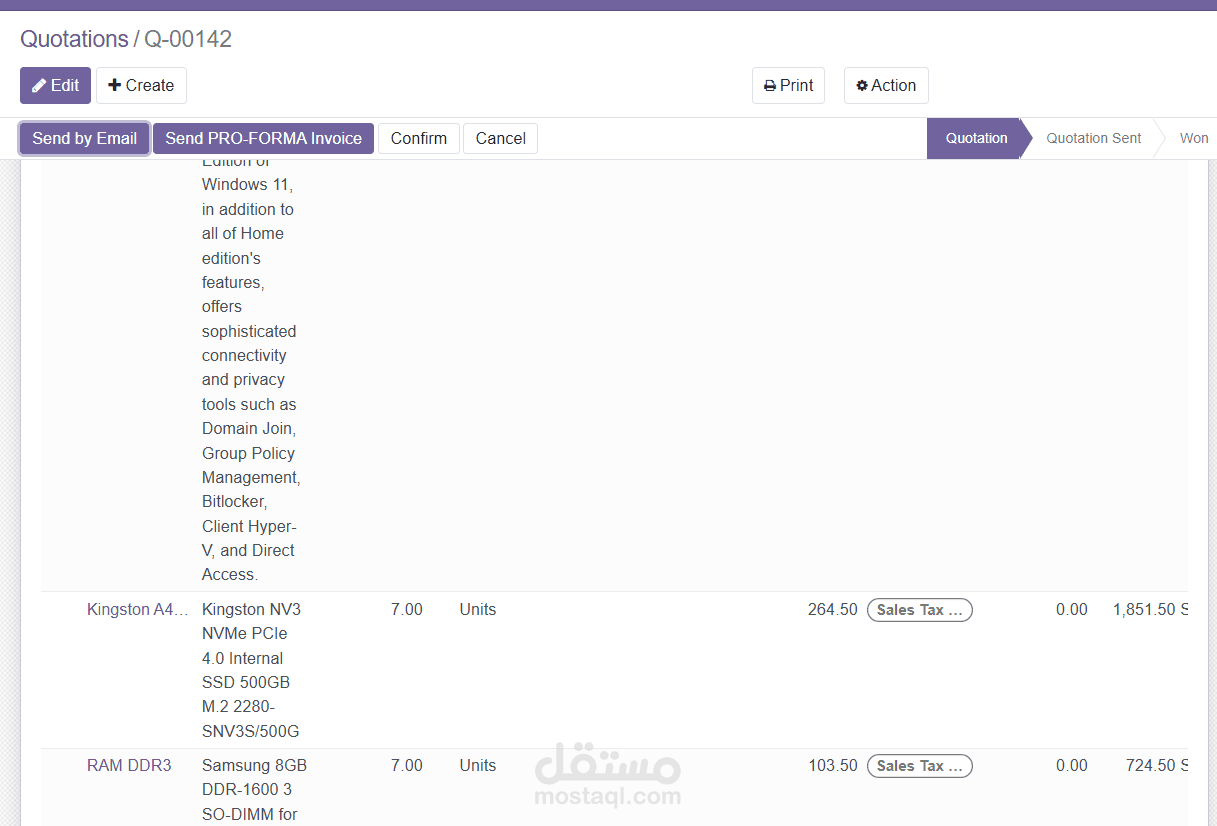Click Units in the RAM DDR3 row
Viewport: 1217px width, 826px height.
tap(478, 765)
